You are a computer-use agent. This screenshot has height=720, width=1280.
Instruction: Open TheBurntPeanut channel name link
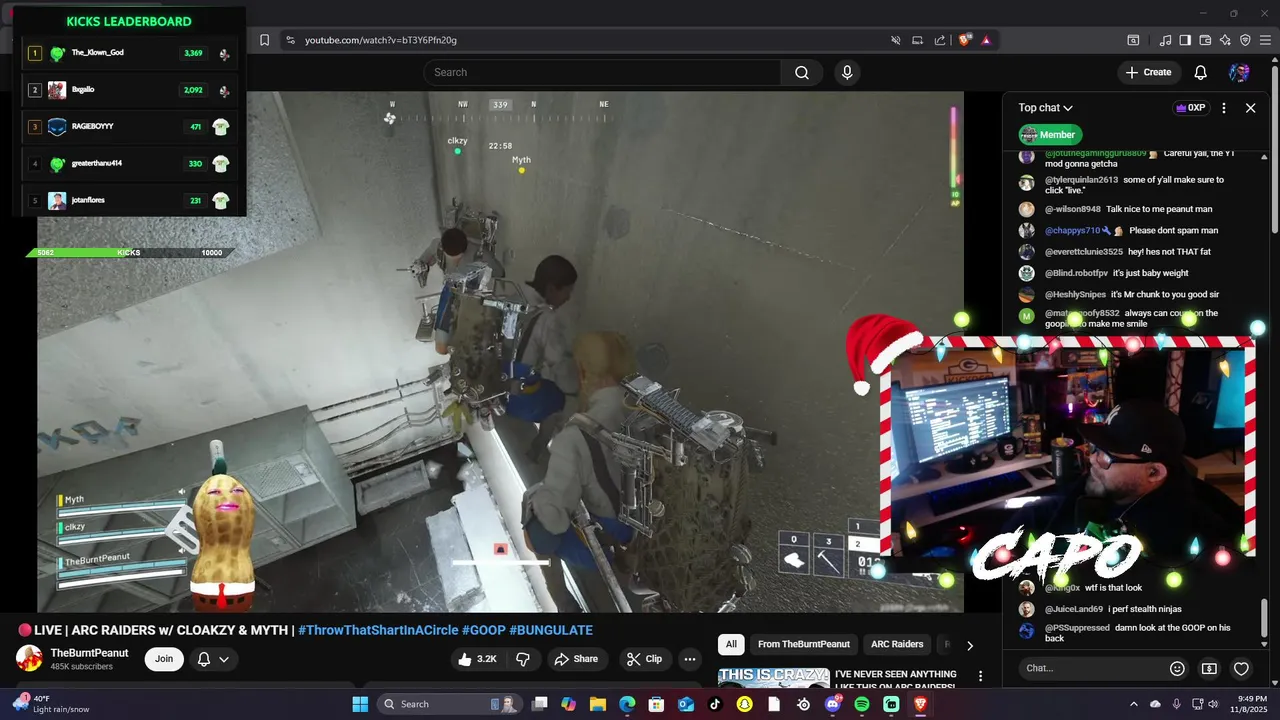pyautogui.click(x=89, y=653)
